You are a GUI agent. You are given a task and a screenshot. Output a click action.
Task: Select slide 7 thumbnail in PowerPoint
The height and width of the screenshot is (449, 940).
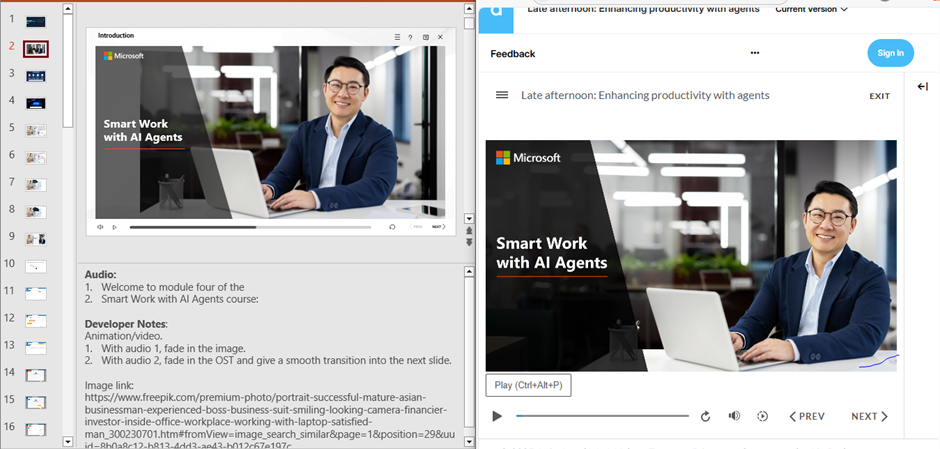coord(36,185)
